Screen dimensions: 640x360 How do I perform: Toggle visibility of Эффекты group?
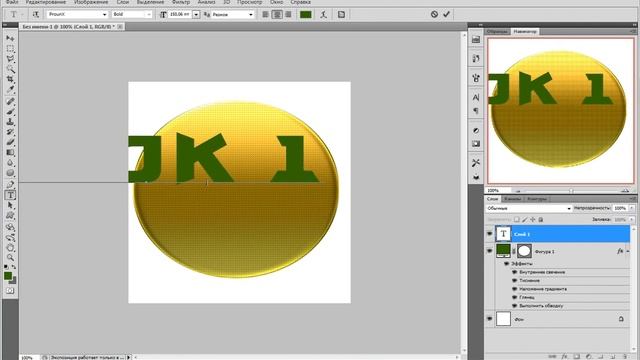[x=507, y=264]
